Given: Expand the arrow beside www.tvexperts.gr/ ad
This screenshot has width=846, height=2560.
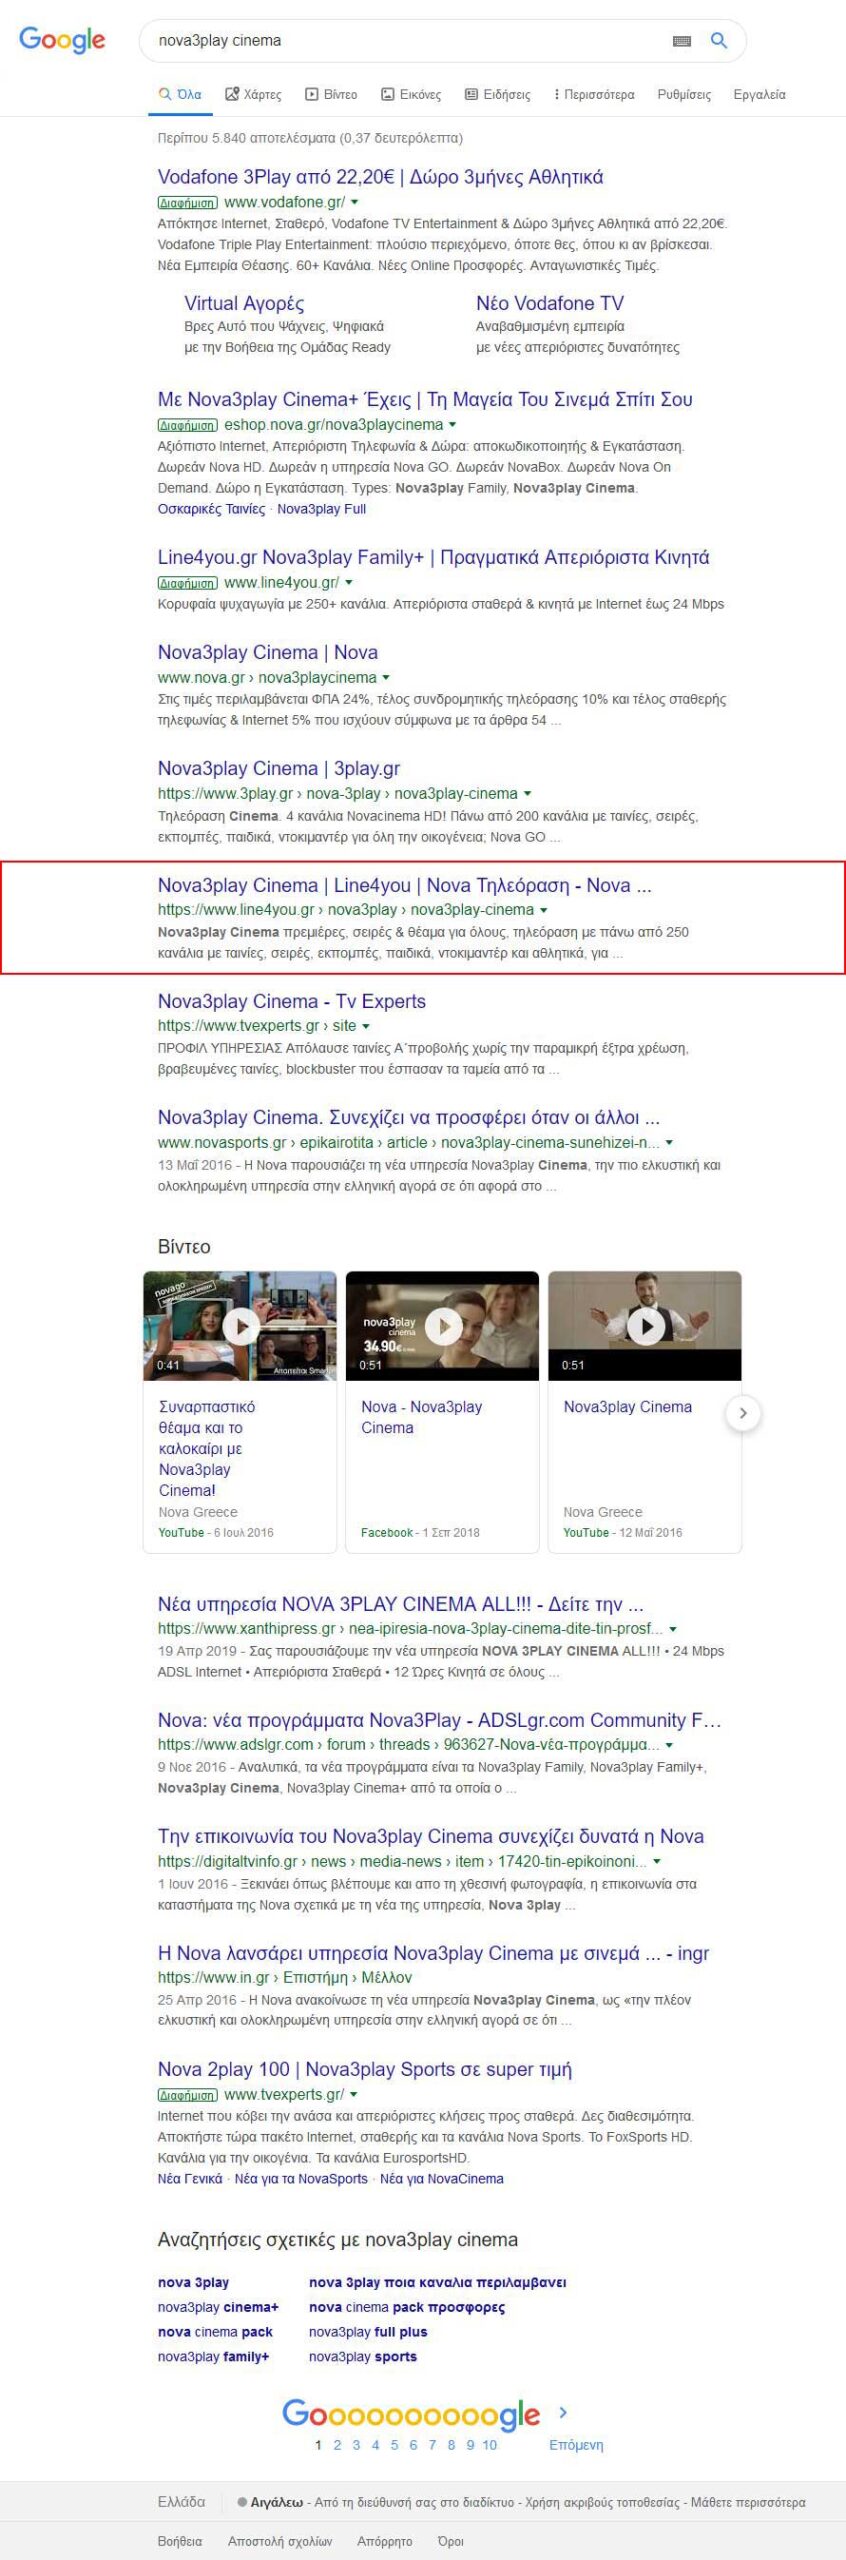Looking at the screenshot, I should pyautogui.click(x=353, y=2095).
